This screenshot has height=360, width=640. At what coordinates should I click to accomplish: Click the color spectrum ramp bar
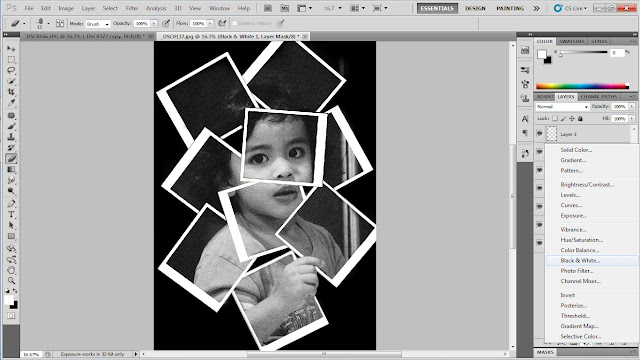(x=581, y=86)
